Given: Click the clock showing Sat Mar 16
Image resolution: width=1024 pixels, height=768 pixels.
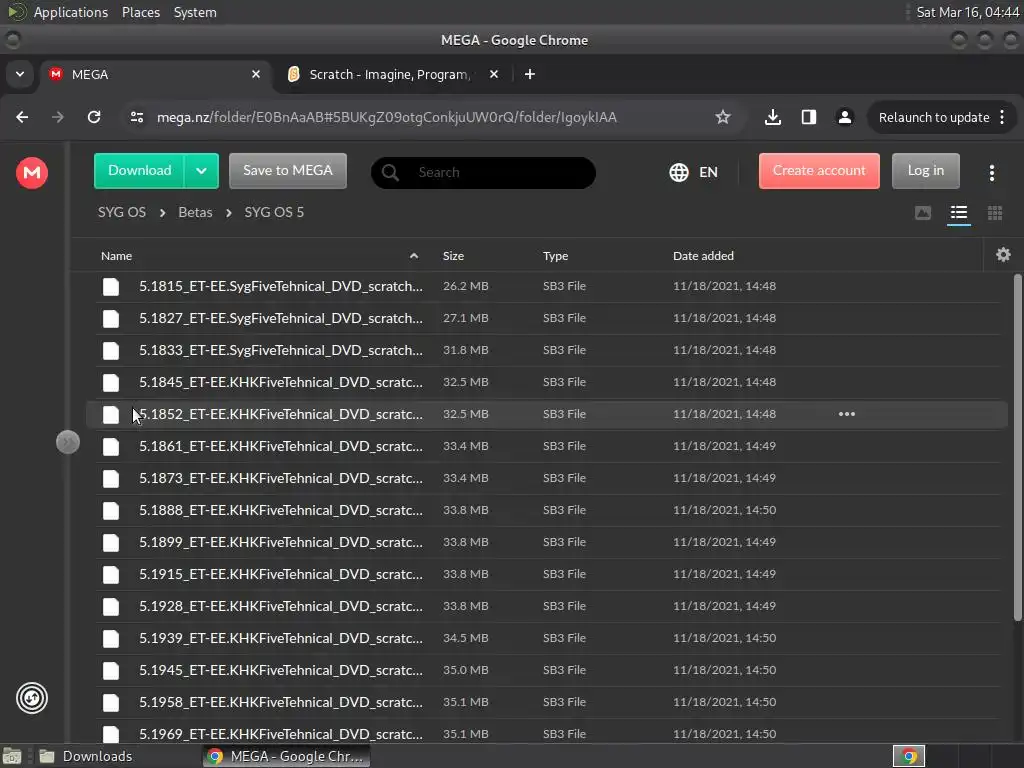Looking at the screenshot, I should (x=967, y=12).
